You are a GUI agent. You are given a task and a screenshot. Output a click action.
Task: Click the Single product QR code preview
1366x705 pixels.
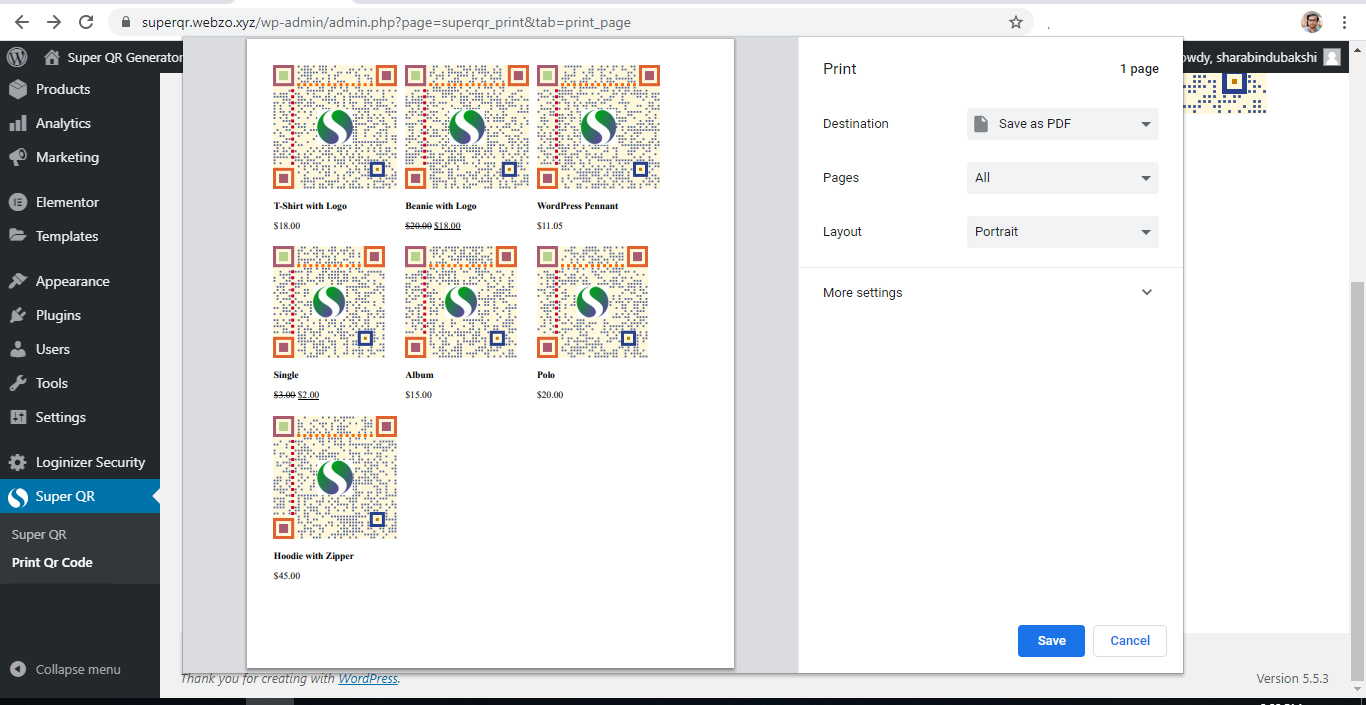329,302
